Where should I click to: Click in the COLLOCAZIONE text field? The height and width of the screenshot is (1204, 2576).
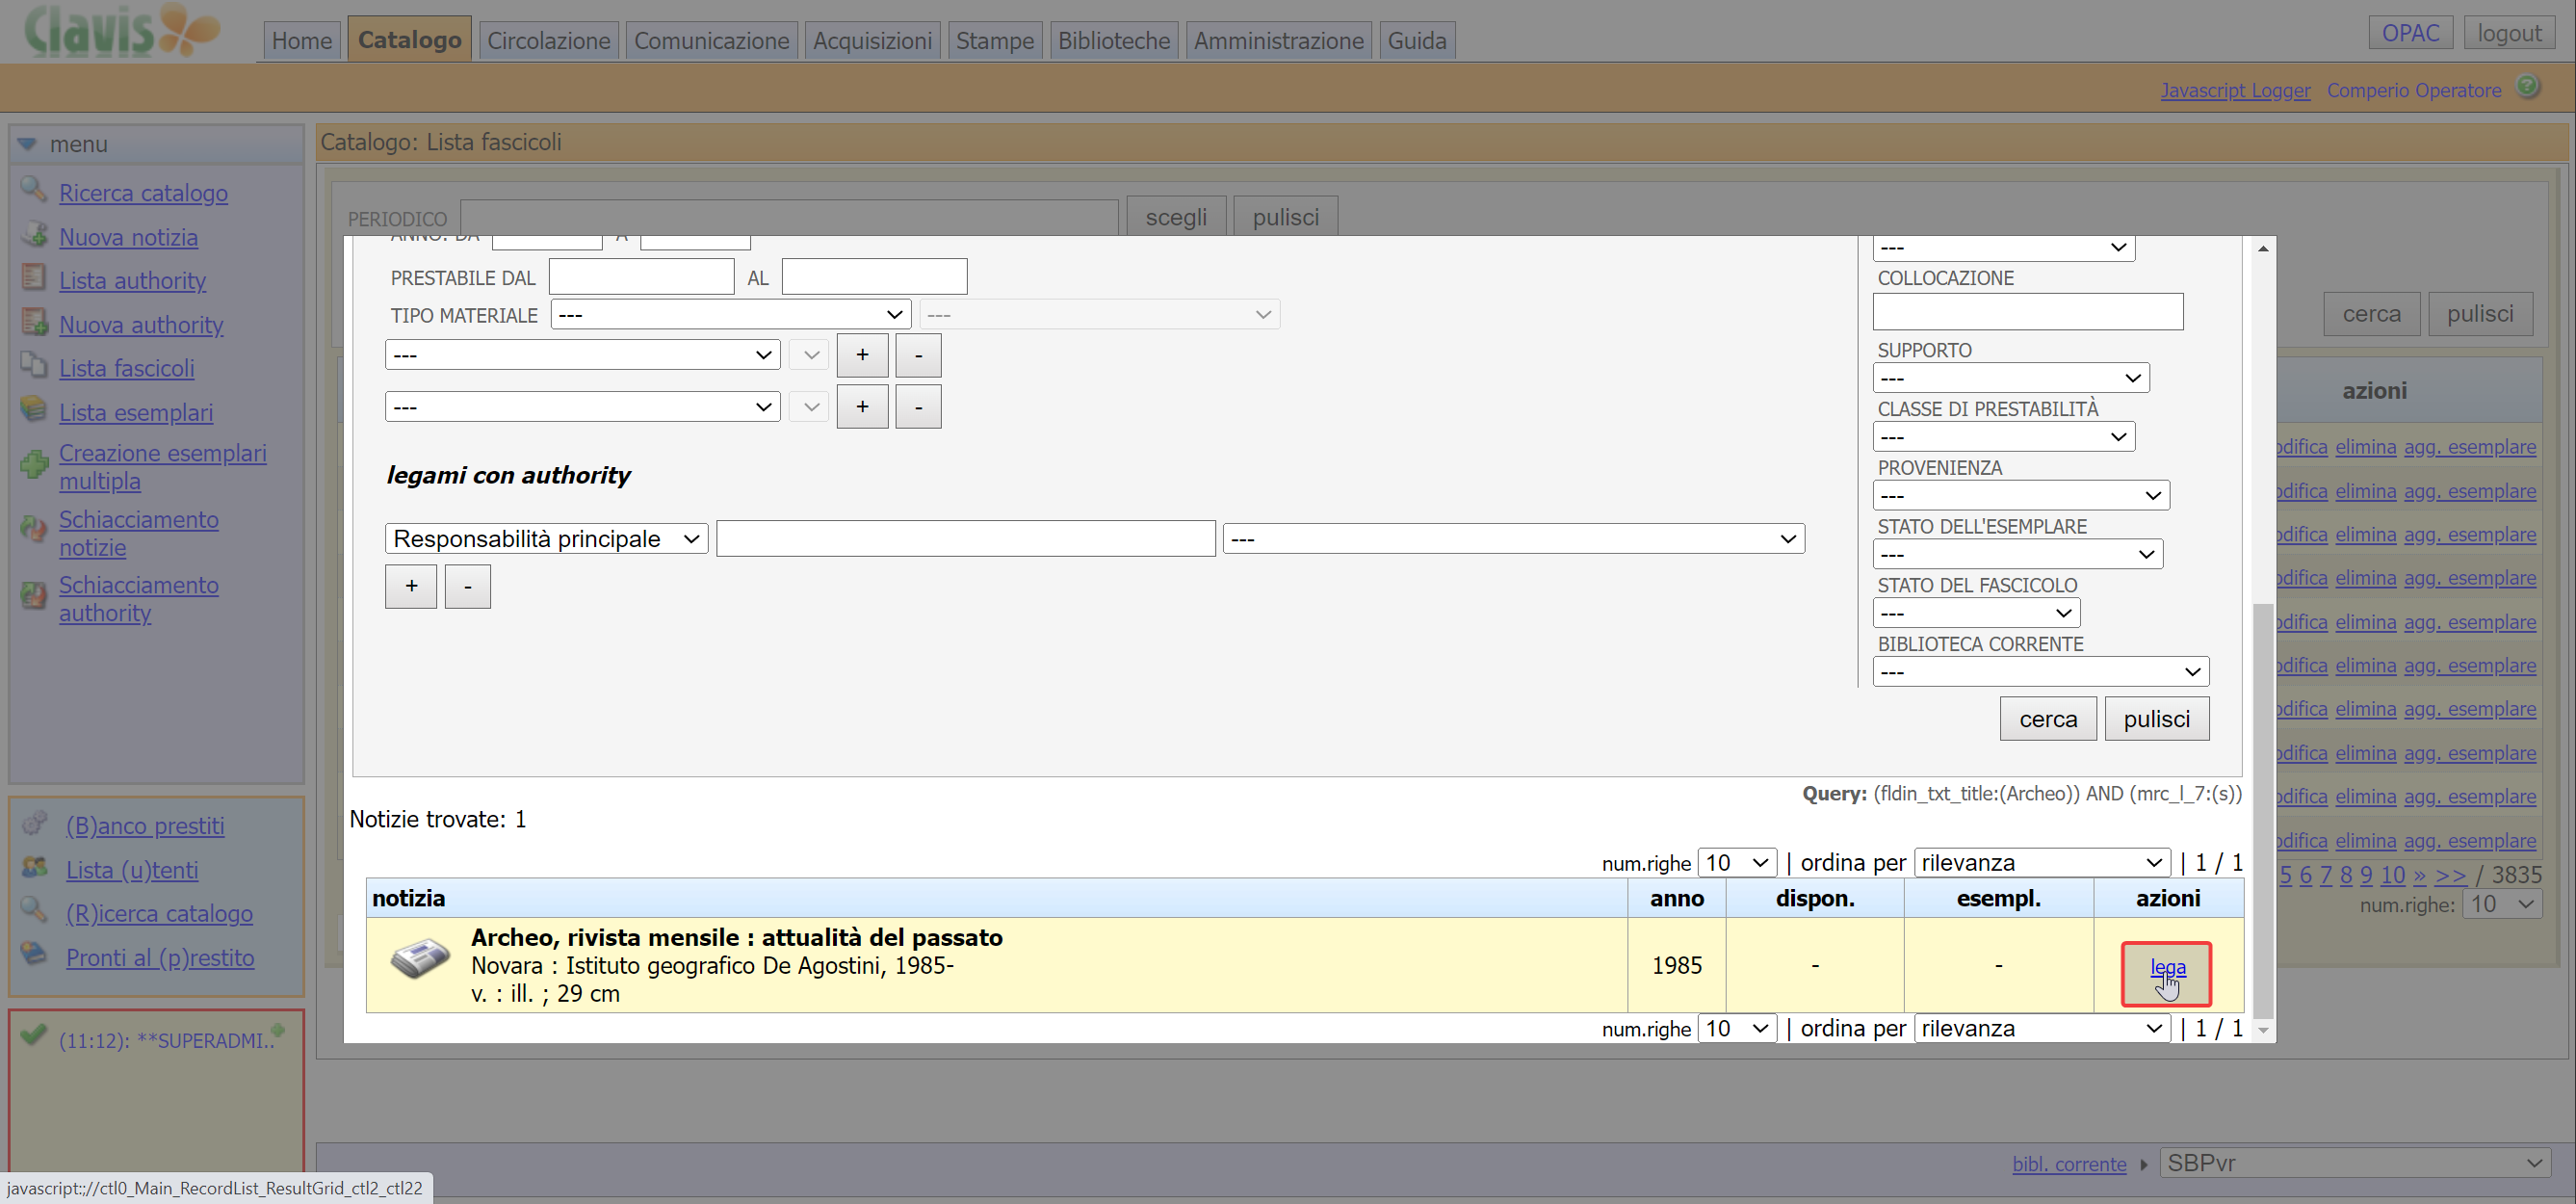[2027, 312]
